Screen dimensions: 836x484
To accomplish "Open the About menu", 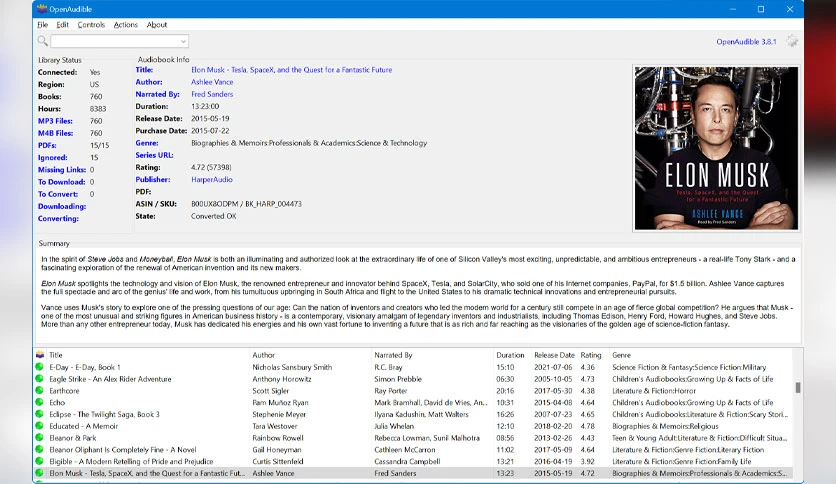I will point(157,25).
